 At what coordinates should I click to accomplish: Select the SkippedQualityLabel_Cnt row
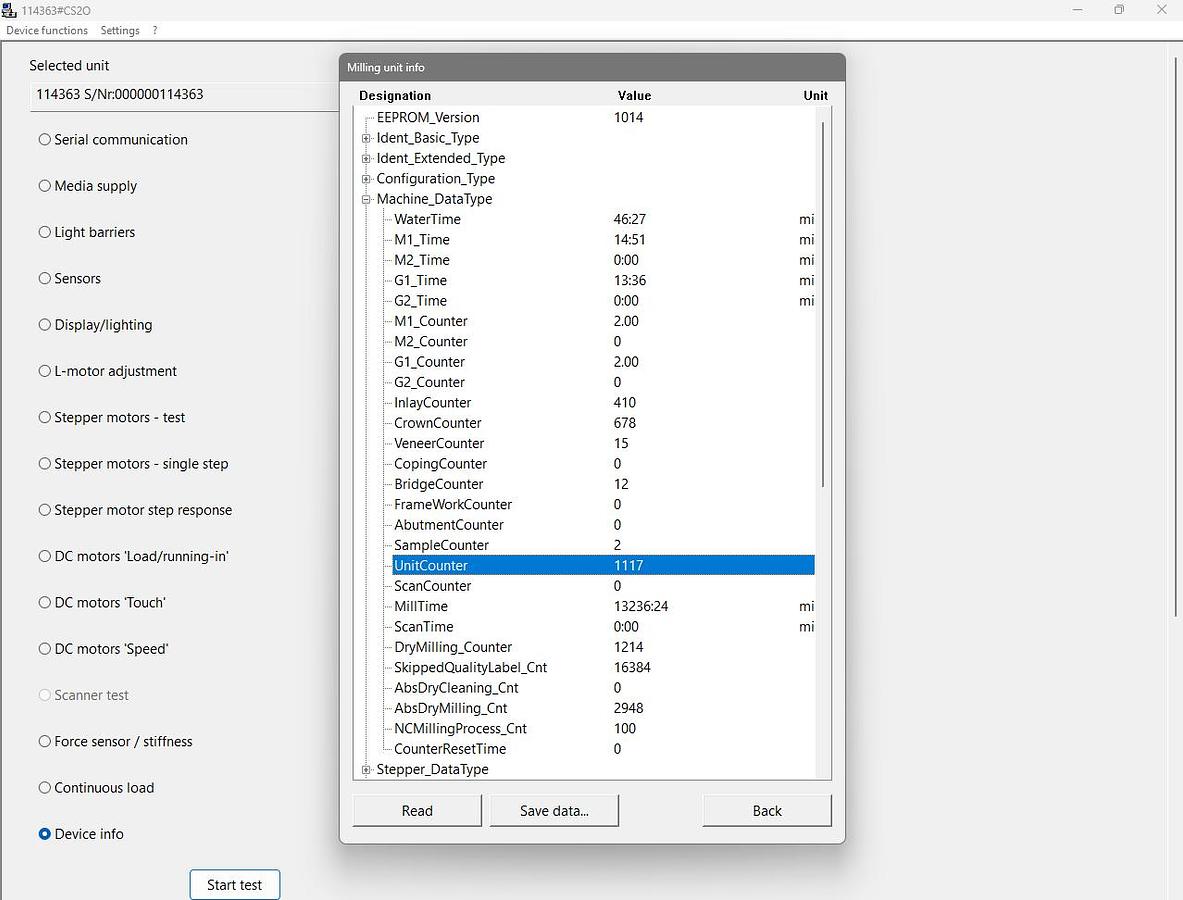(x=604, y=668)
